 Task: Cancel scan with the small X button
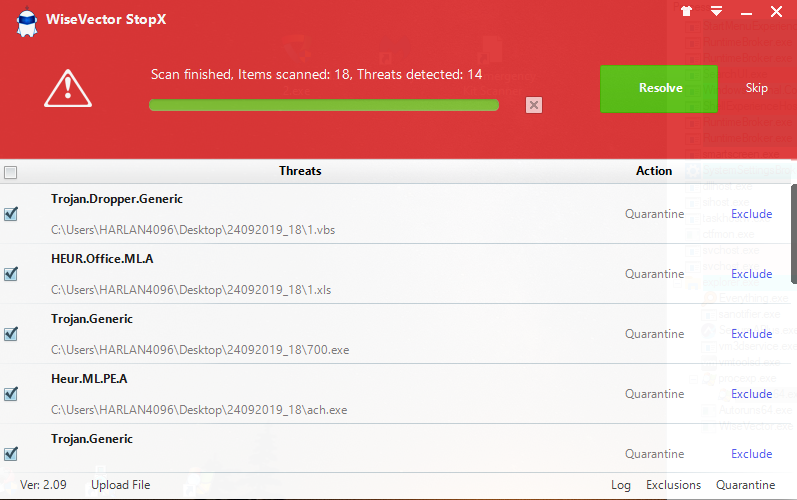pyautogui.click(x=534, y=105)
